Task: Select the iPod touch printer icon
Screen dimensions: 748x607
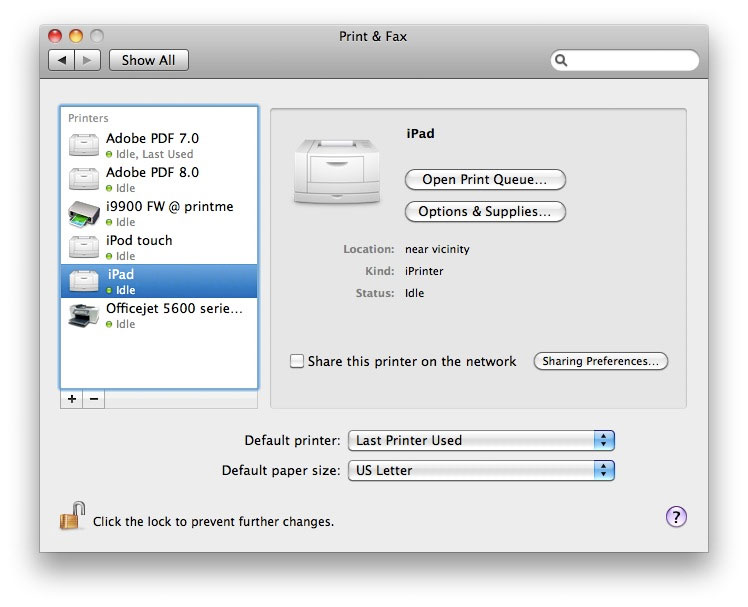Action: point(84,247)
